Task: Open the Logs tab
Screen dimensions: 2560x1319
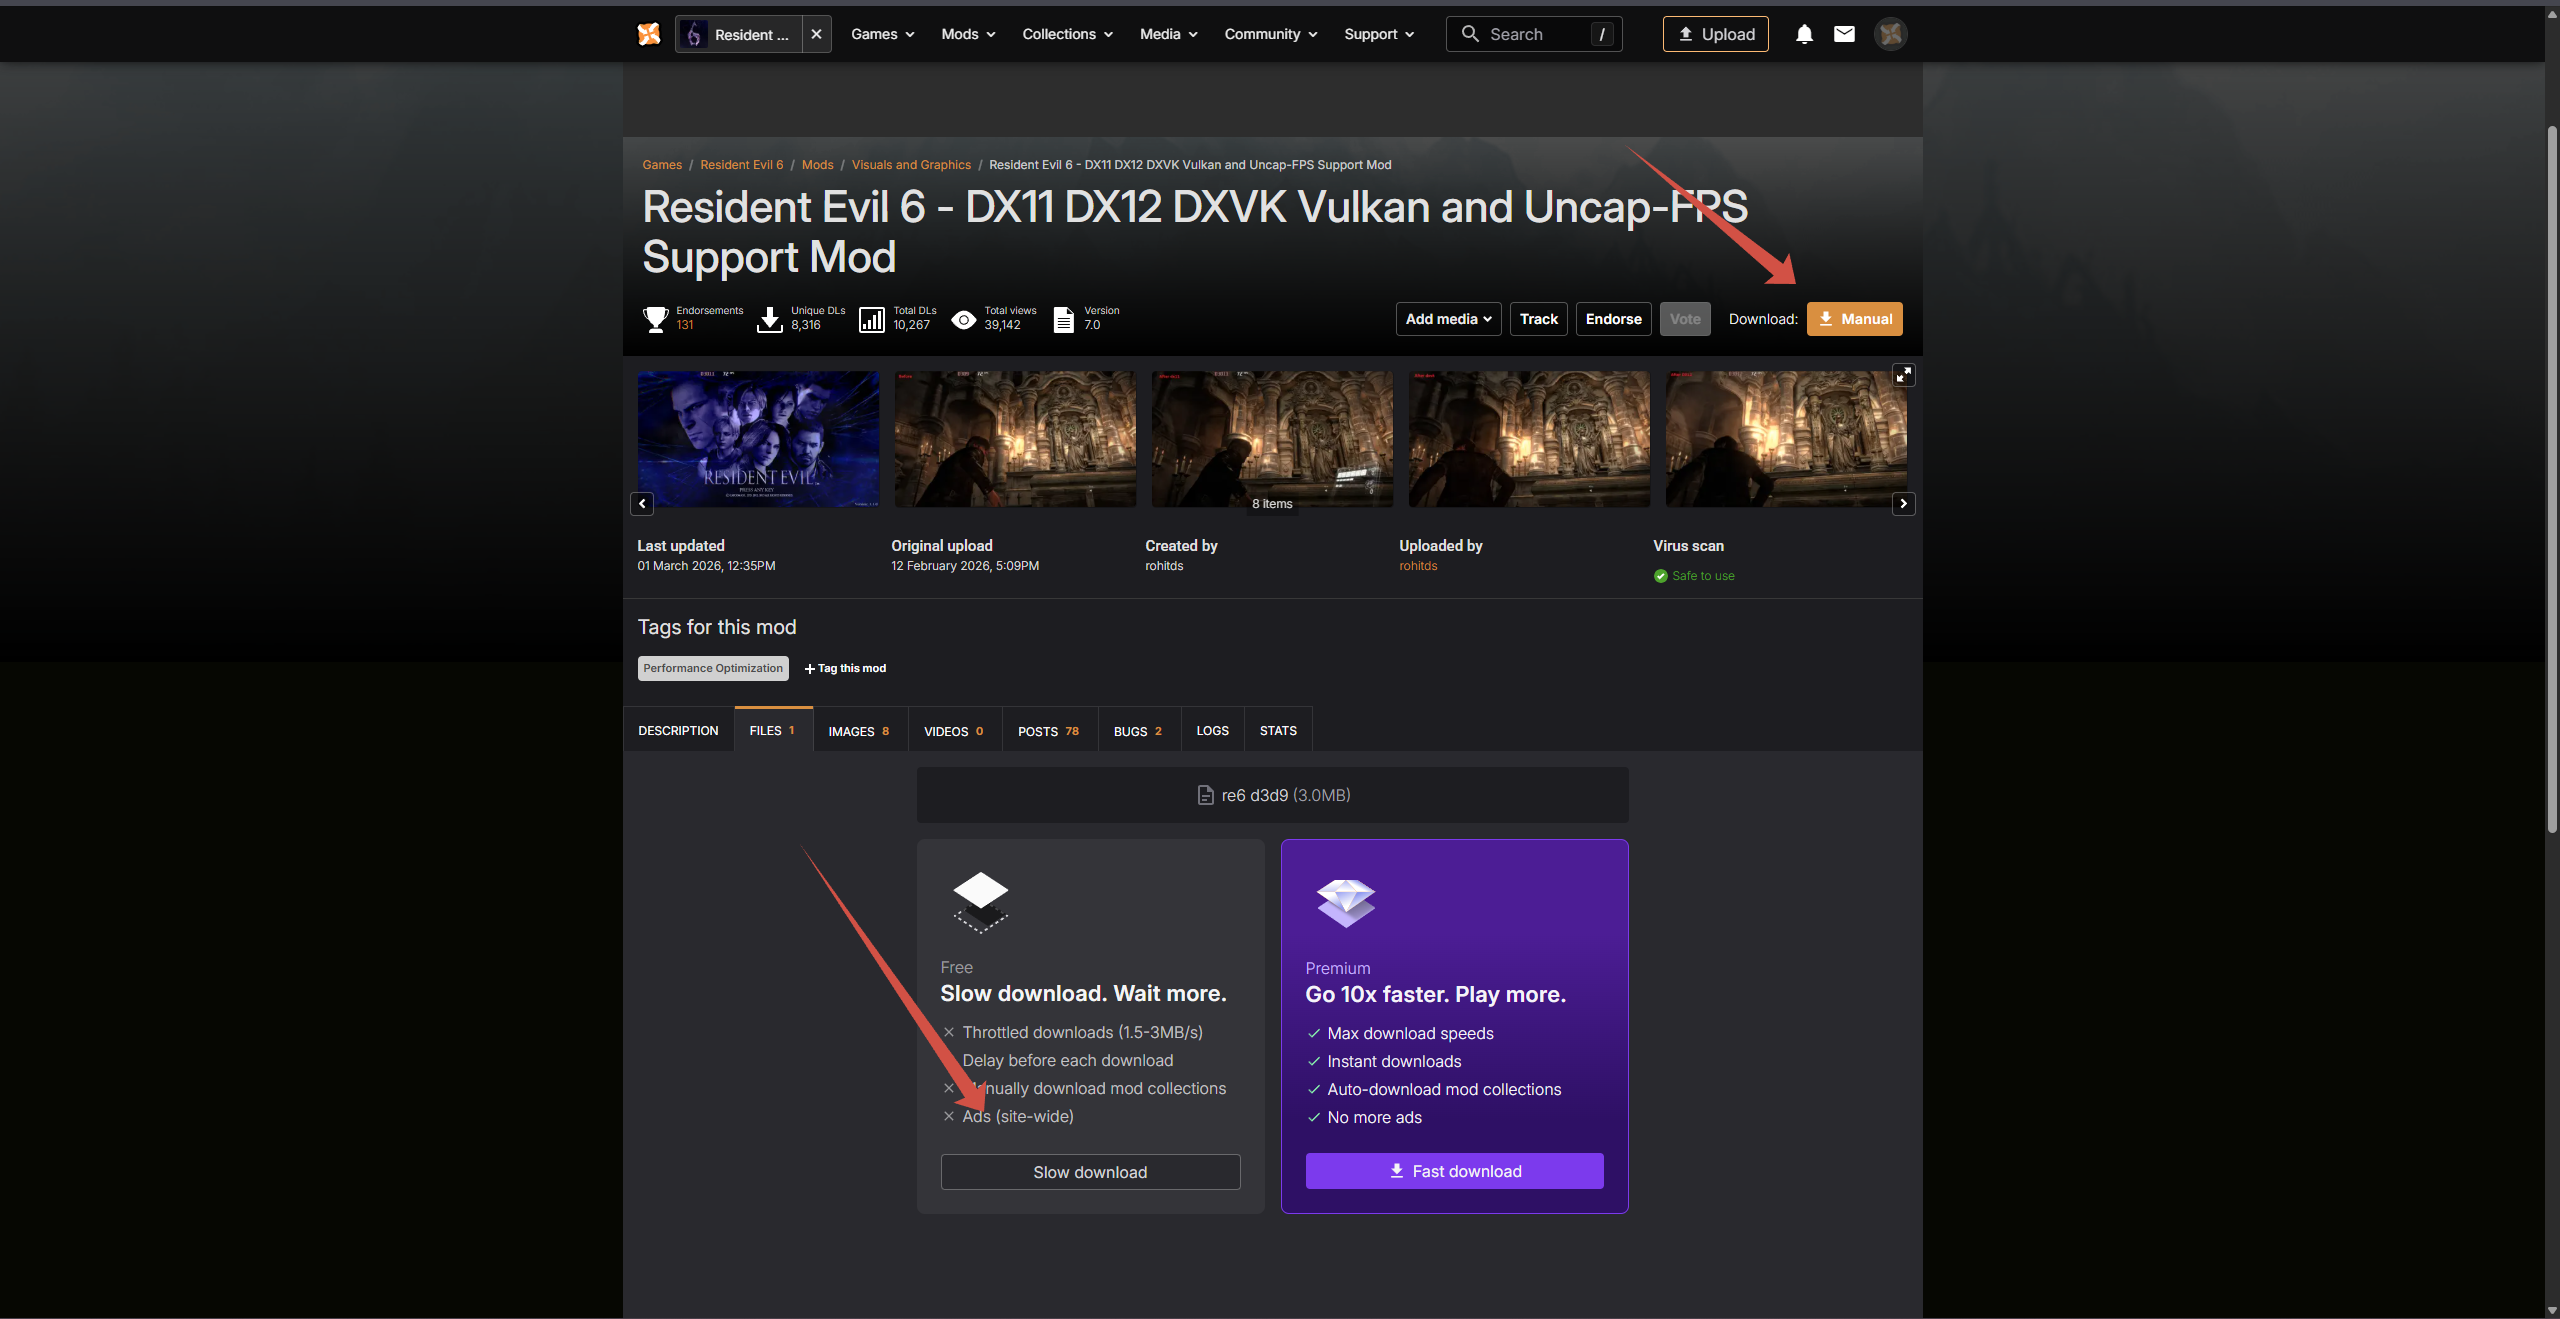Action: point(1213,731)
